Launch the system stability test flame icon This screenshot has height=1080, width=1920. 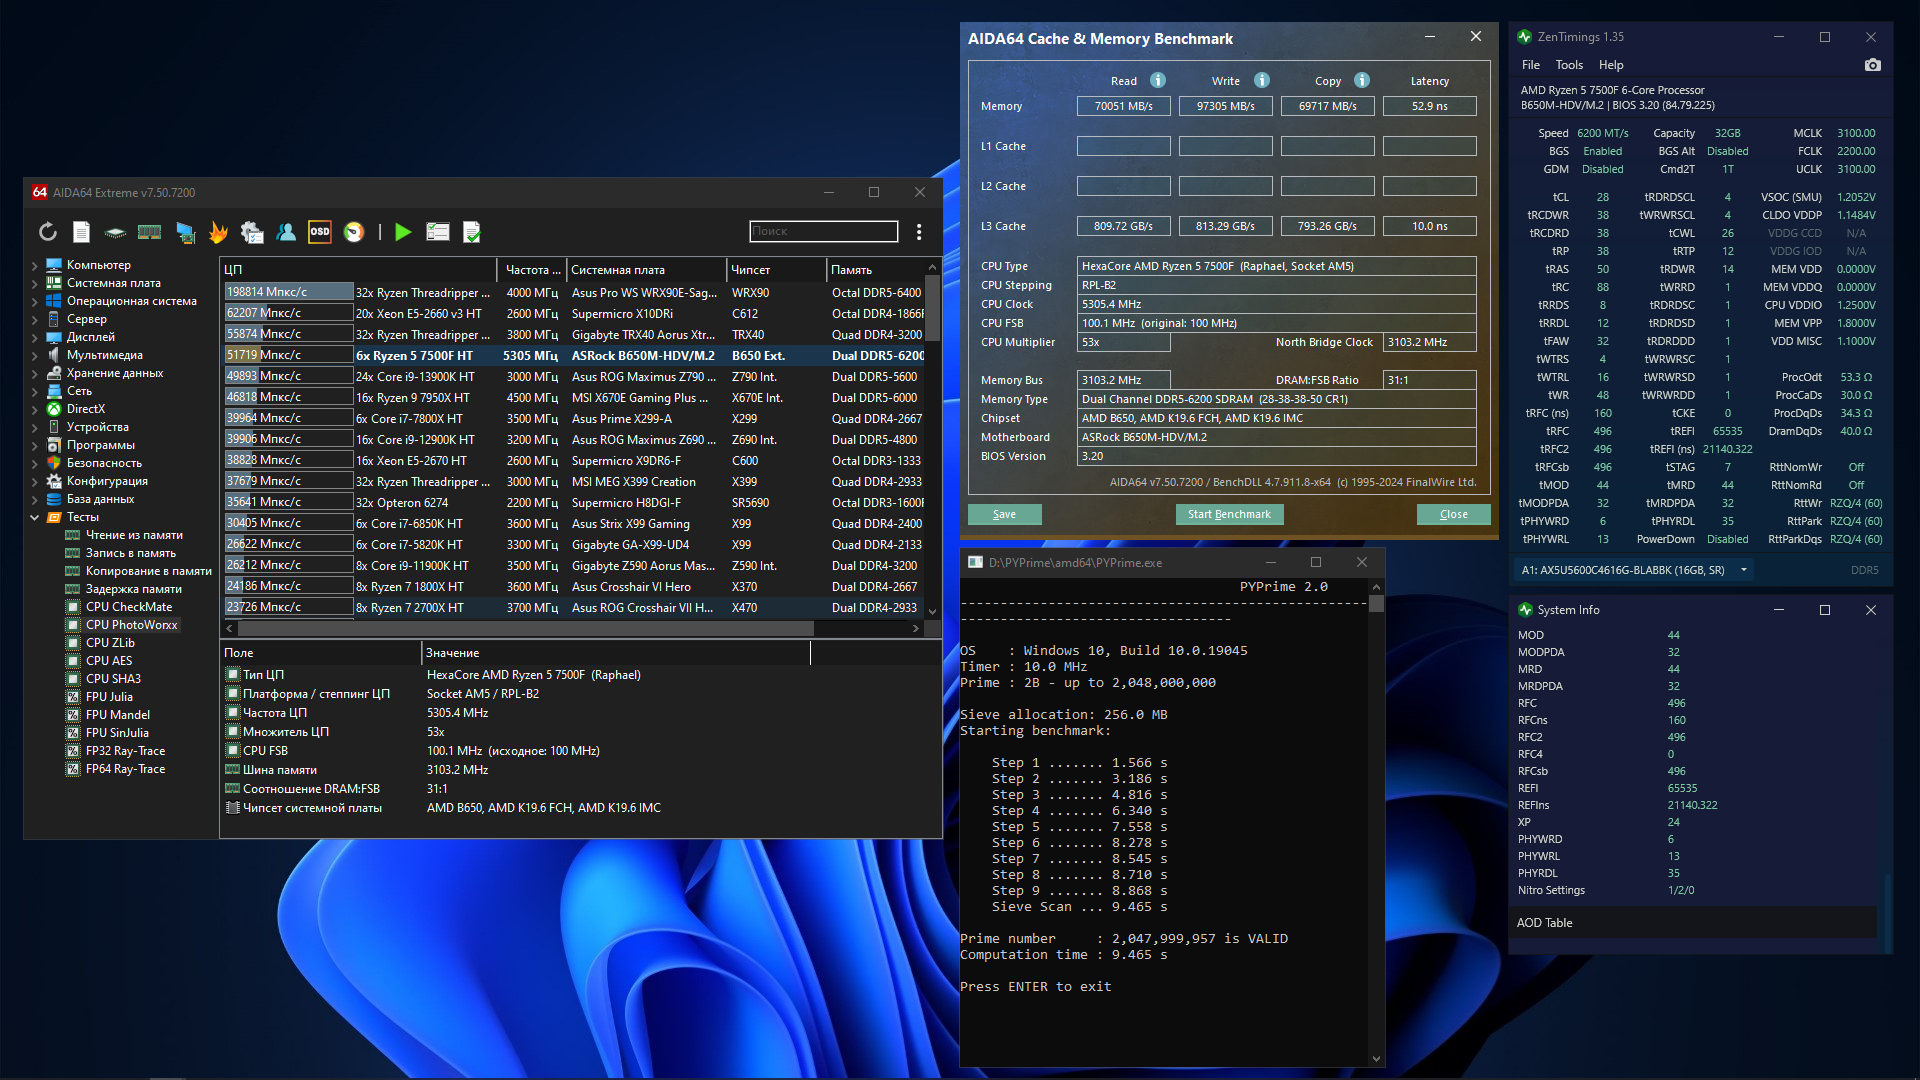pos(218,232)
